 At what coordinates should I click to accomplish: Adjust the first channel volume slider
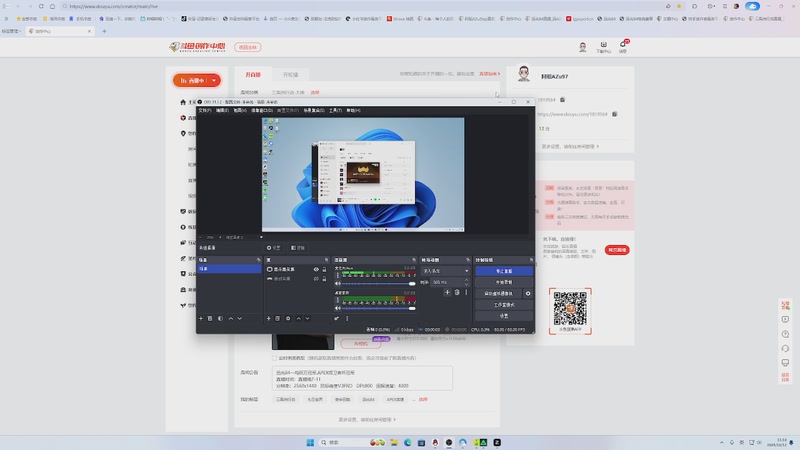coord(377,284)
